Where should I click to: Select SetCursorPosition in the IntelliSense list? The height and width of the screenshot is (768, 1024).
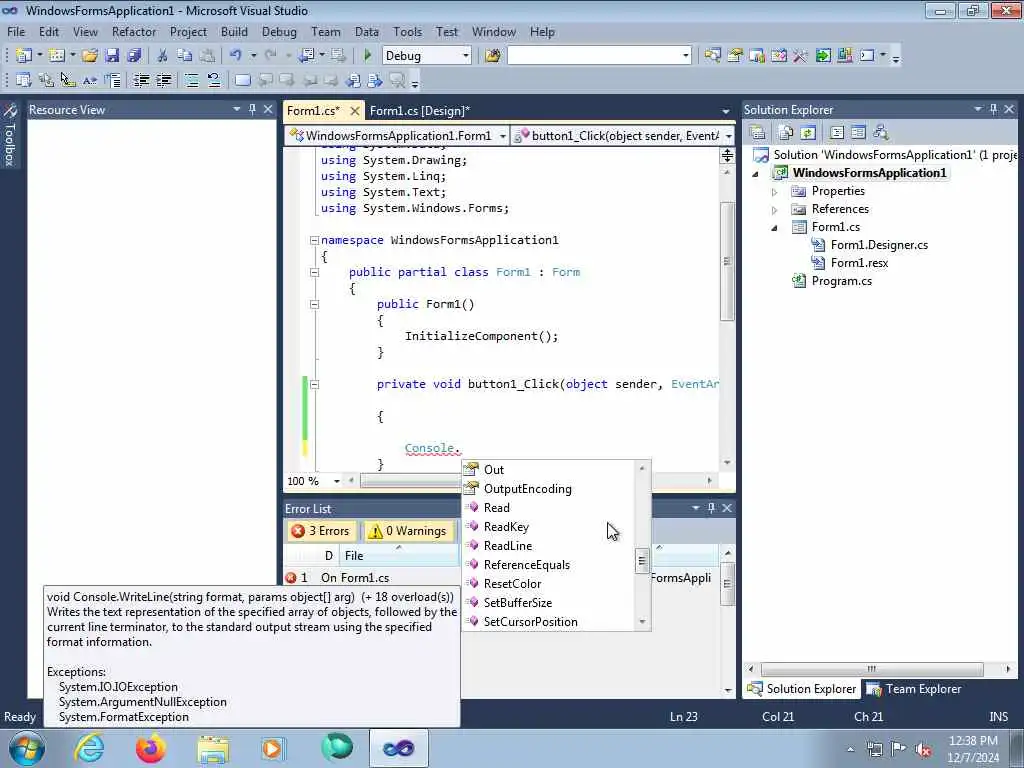530,622
